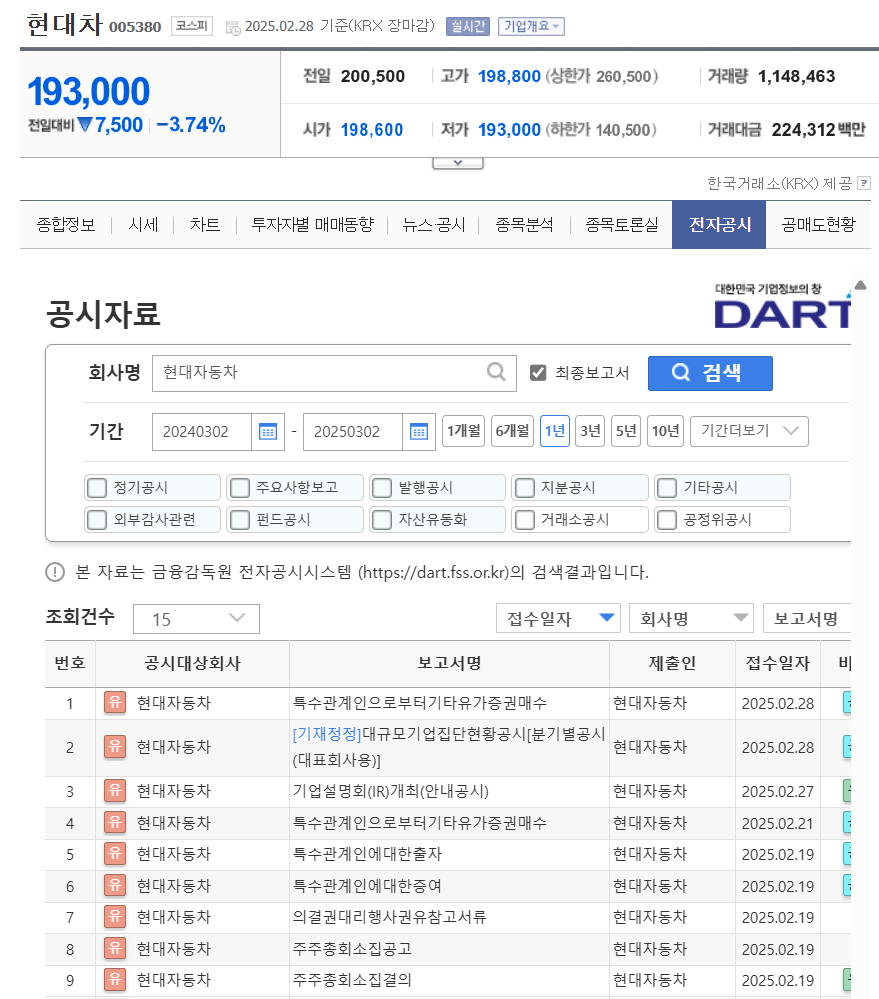Switch to 시세 tab

[x=143, y=224]
